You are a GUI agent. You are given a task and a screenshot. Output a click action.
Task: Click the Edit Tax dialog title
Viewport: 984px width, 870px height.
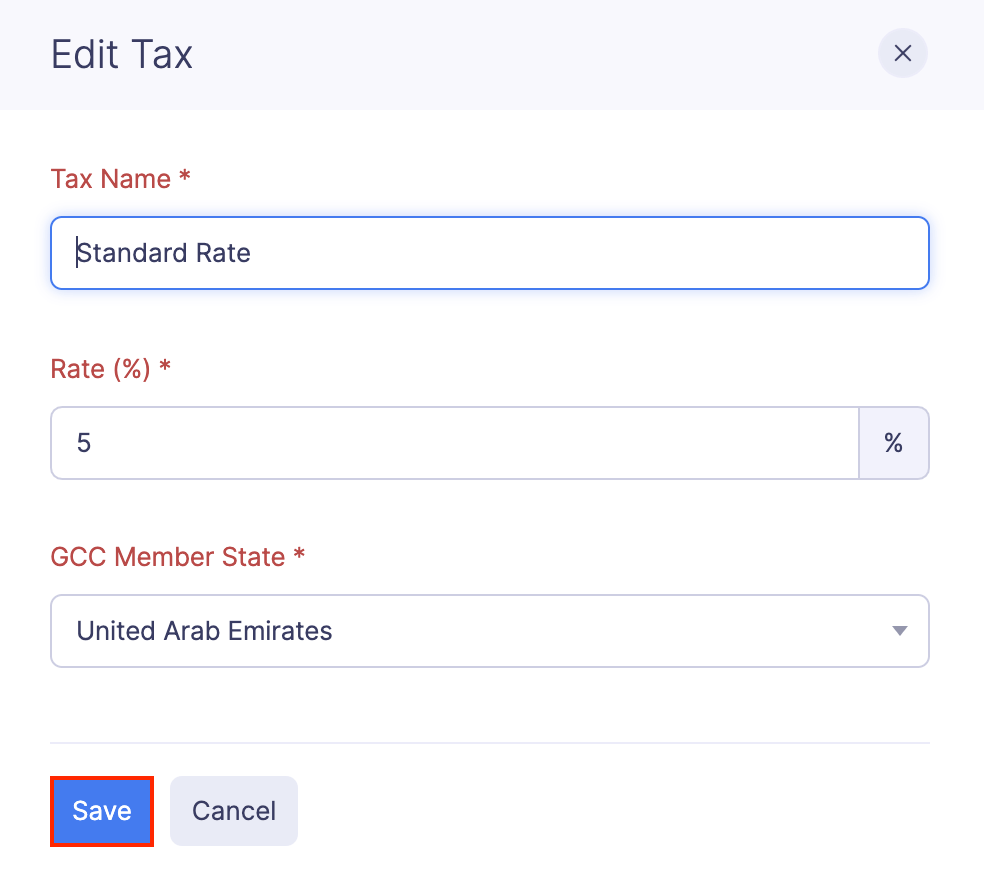pos(121,55)
